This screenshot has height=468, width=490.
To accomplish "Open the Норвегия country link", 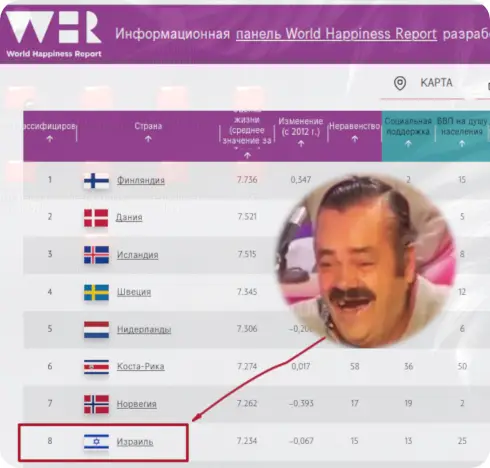I will pyautogui.click(x=136, y=404).
